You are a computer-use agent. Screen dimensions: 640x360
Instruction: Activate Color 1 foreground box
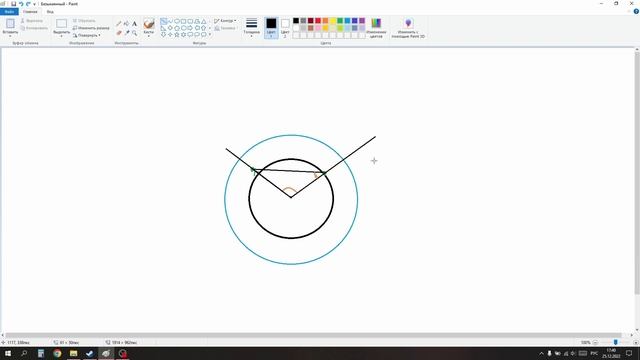[271, 28]
